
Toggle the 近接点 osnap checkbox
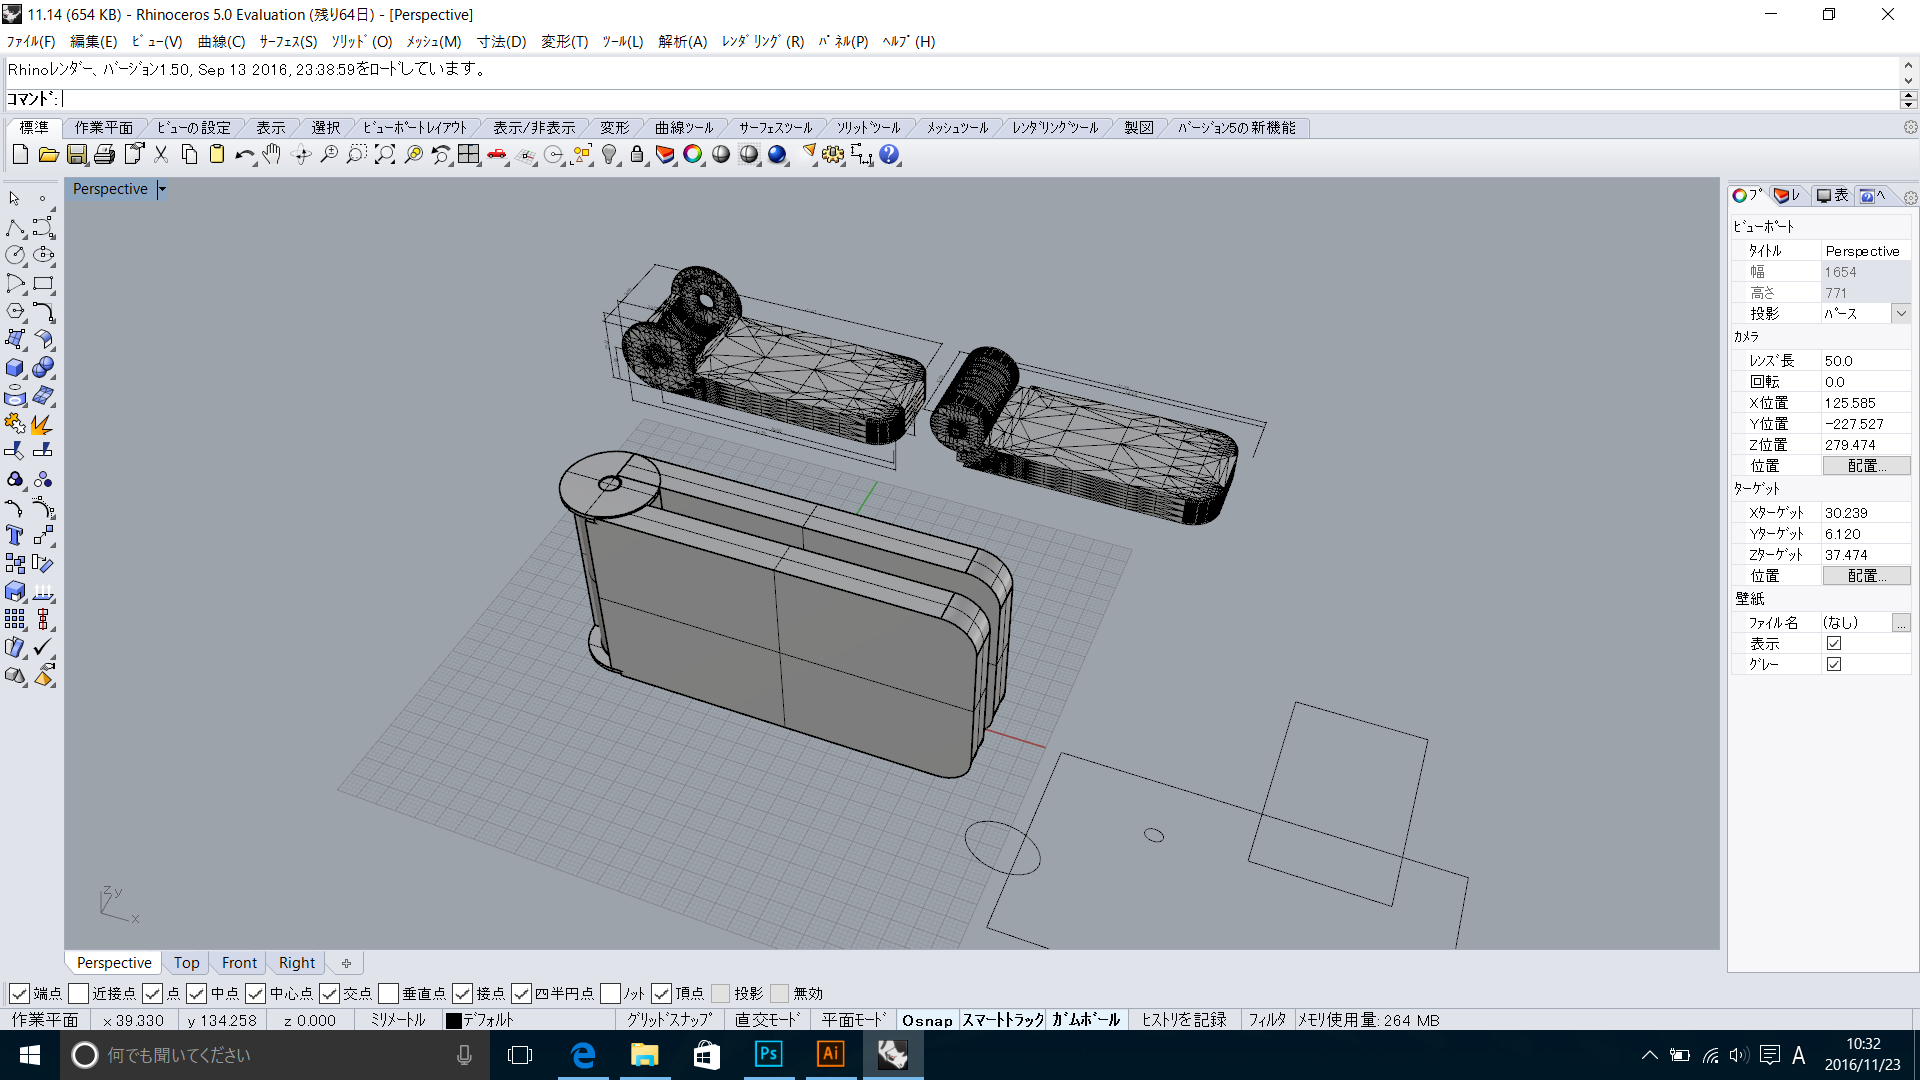[x=78, y=993]
